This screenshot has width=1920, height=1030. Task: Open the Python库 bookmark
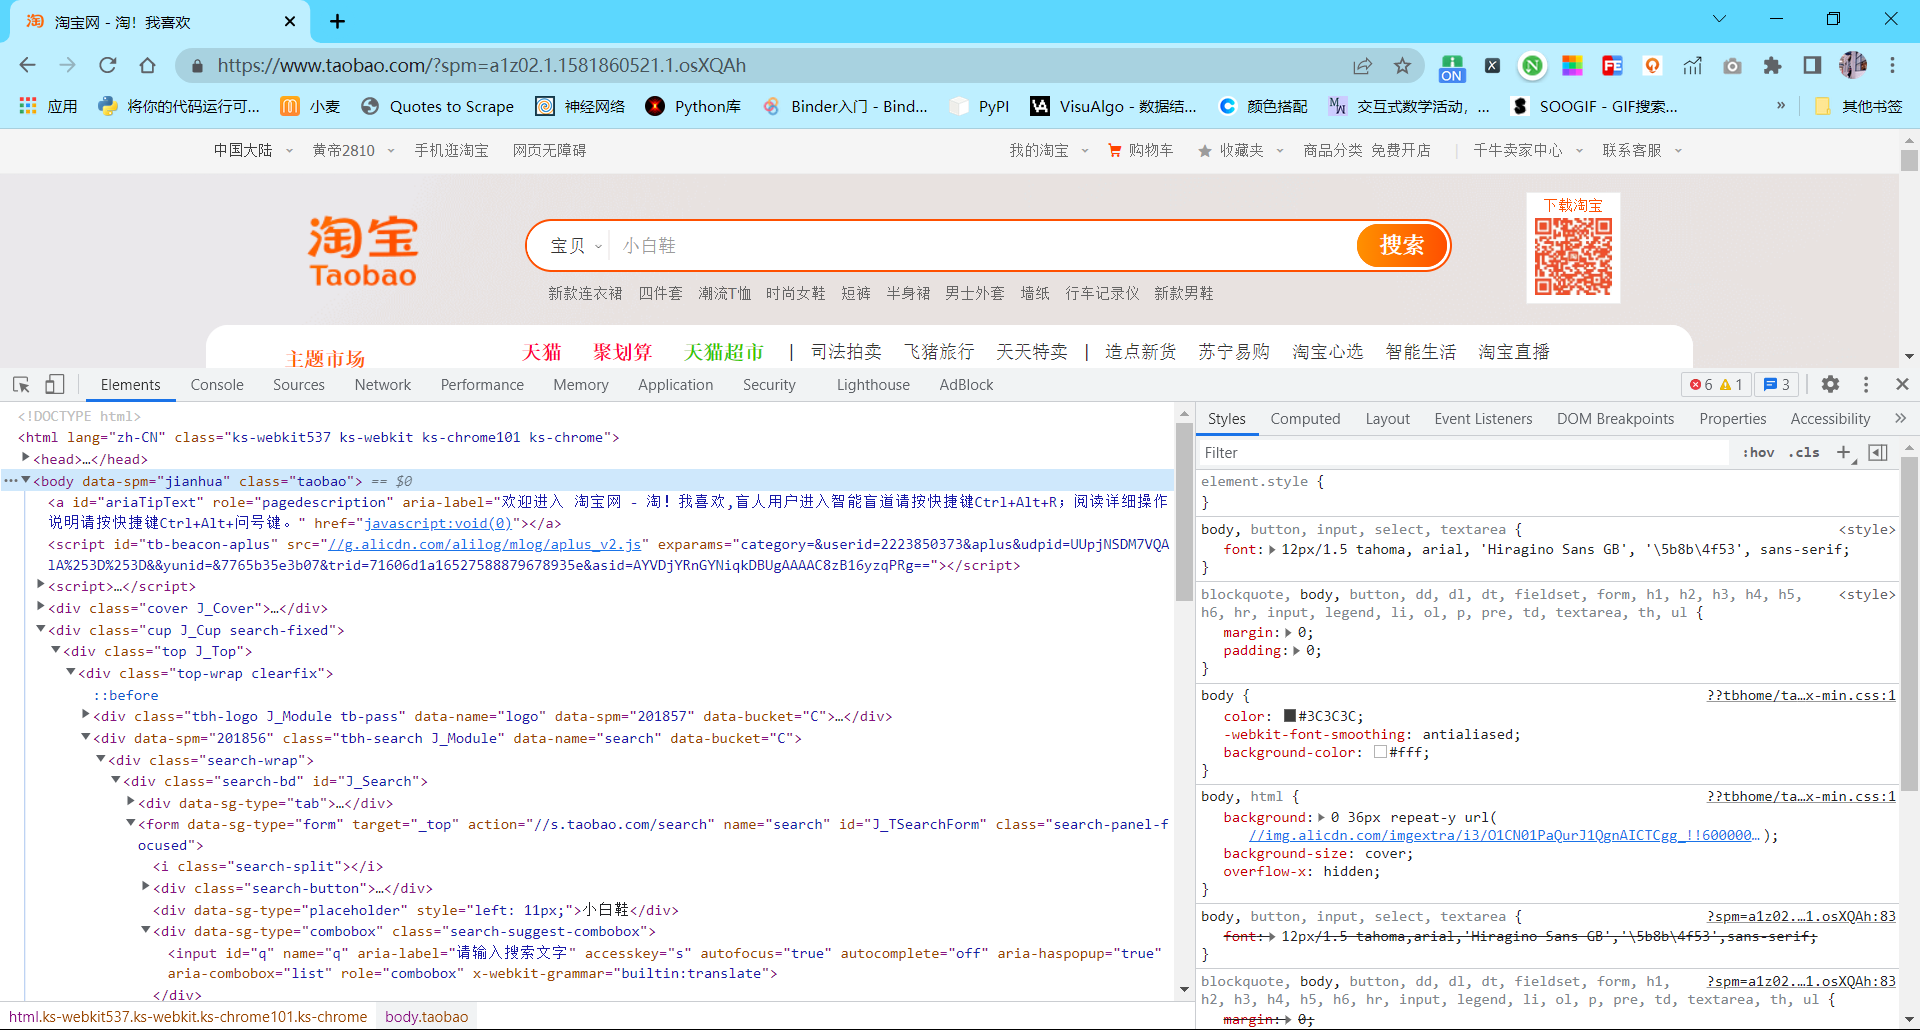(694, 106)
